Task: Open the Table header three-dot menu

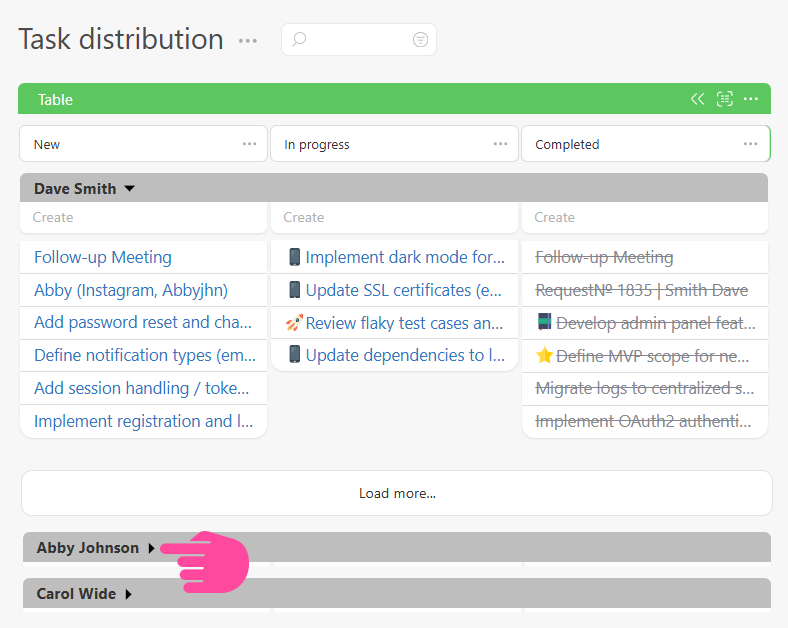Action: pos(751,99)
